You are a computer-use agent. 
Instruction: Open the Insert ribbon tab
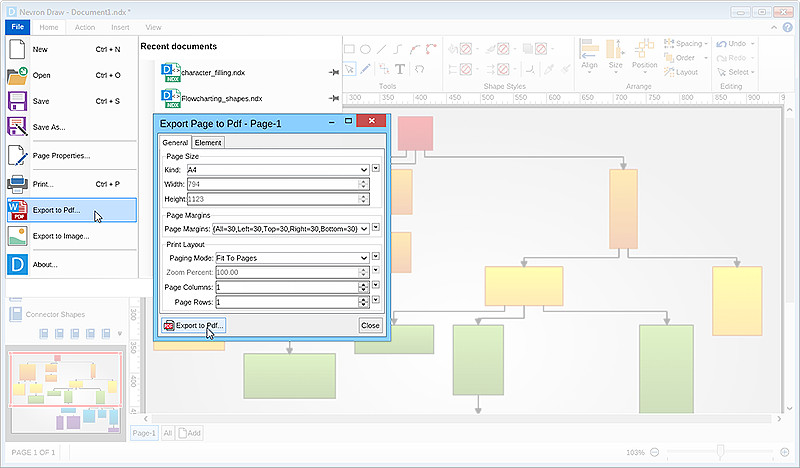[x=120, y=28]
